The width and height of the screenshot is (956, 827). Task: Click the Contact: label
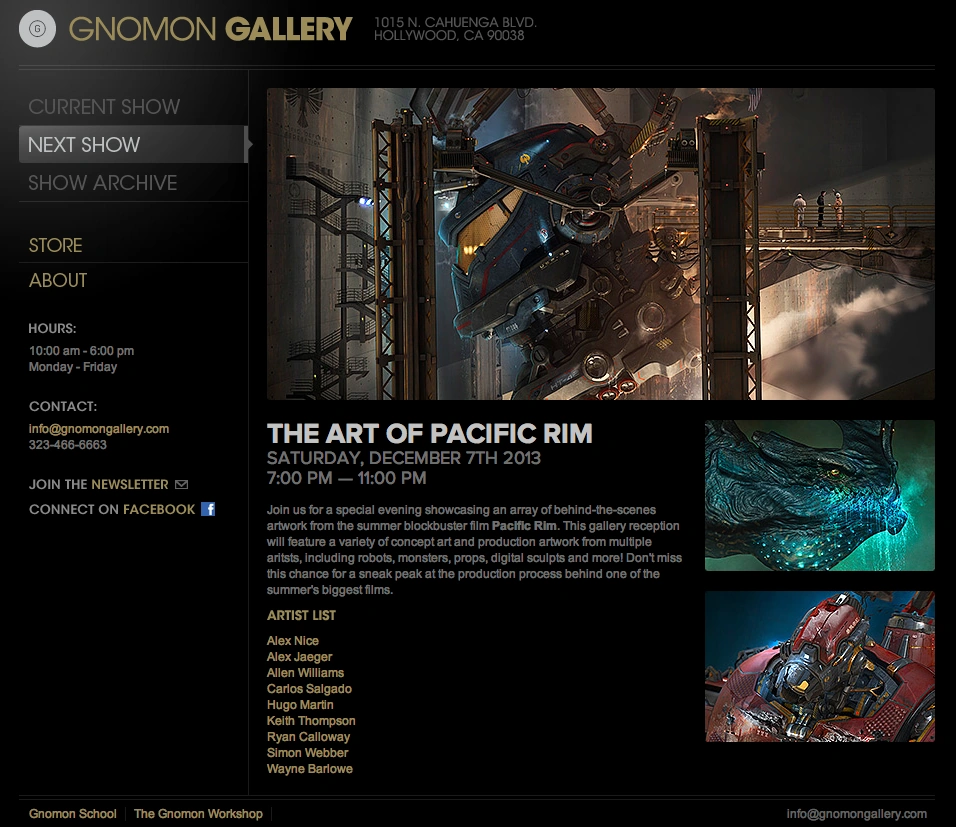[63, 406]
